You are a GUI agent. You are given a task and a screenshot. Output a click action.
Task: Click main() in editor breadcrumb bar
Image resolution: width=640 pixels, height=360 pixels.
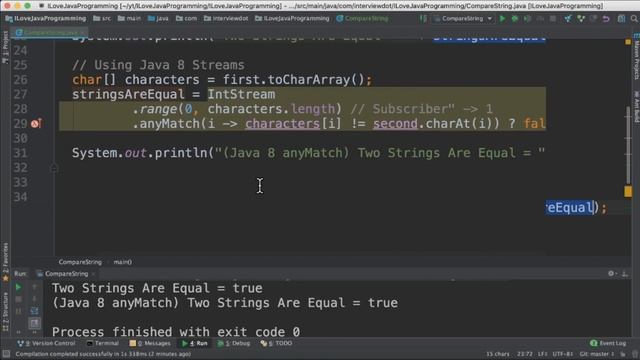[122, 262]
